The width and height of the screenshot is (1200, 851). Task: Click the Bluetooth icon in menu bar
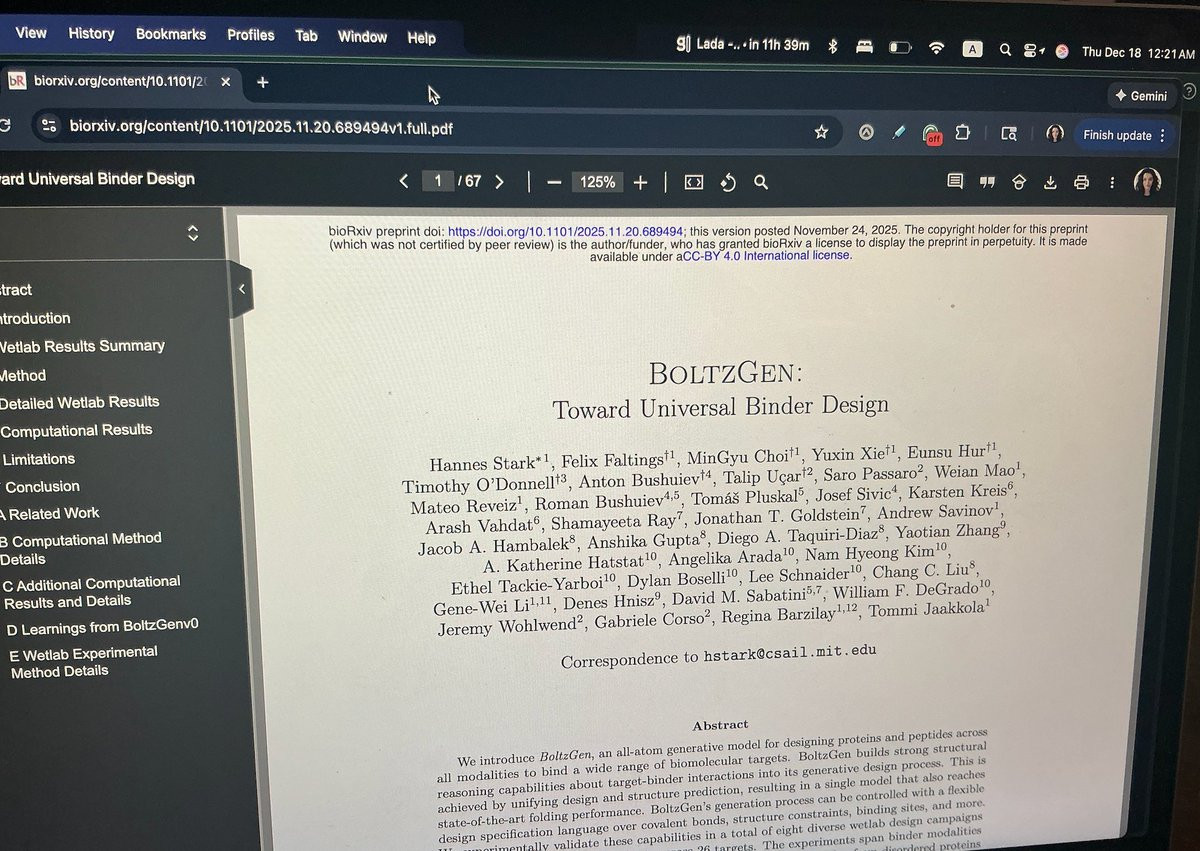833,47
